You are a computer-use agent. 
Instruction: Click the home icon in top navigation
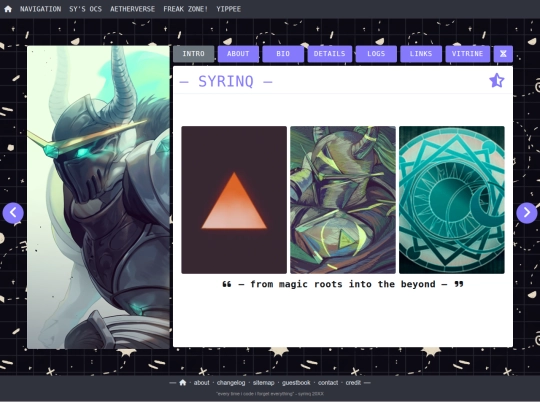8,9
